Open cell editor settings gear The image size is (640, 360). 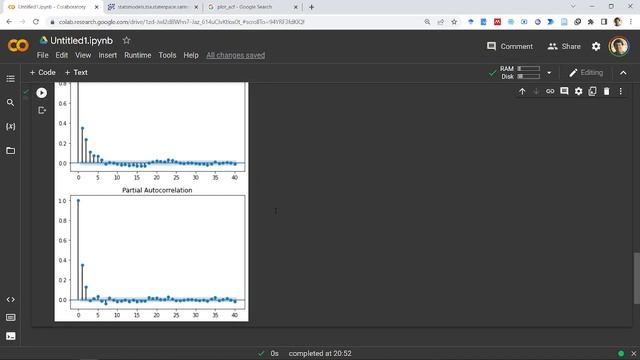578,91
